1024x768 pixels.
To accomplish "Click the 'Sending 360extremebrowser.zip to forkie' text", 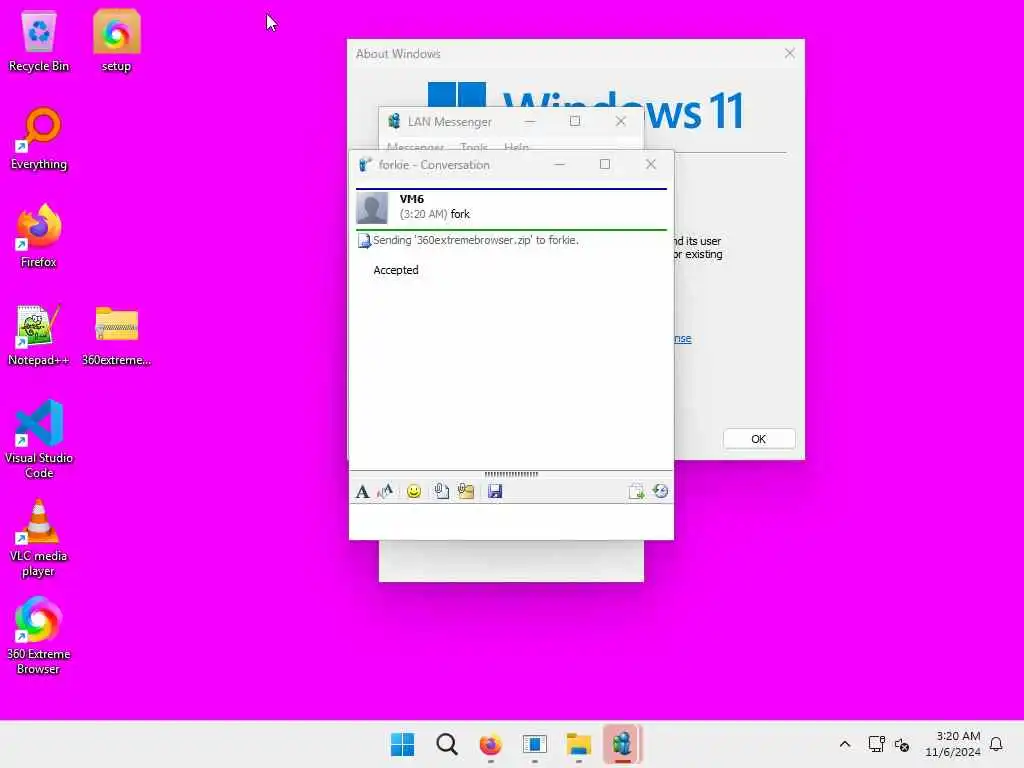I will (475, 240).
